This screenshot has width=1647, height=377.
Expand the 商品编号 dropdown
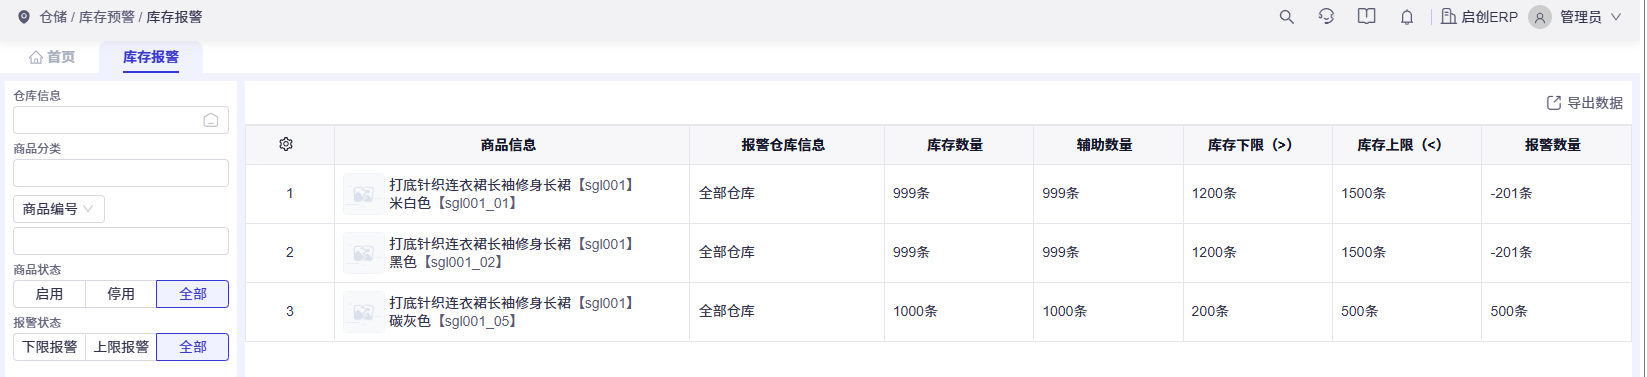pos(58,209)
